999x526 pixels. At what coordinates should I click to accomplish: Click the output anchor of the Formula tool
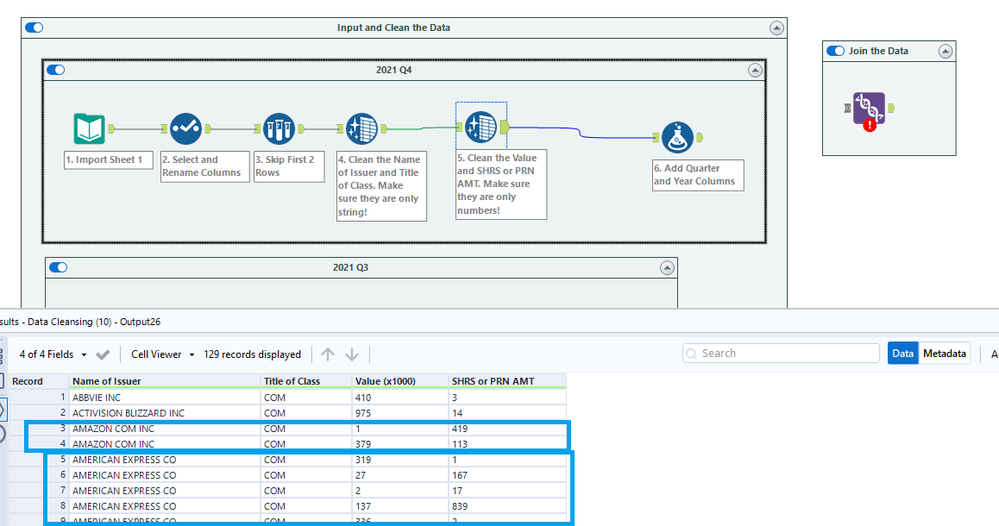point(700,138)
